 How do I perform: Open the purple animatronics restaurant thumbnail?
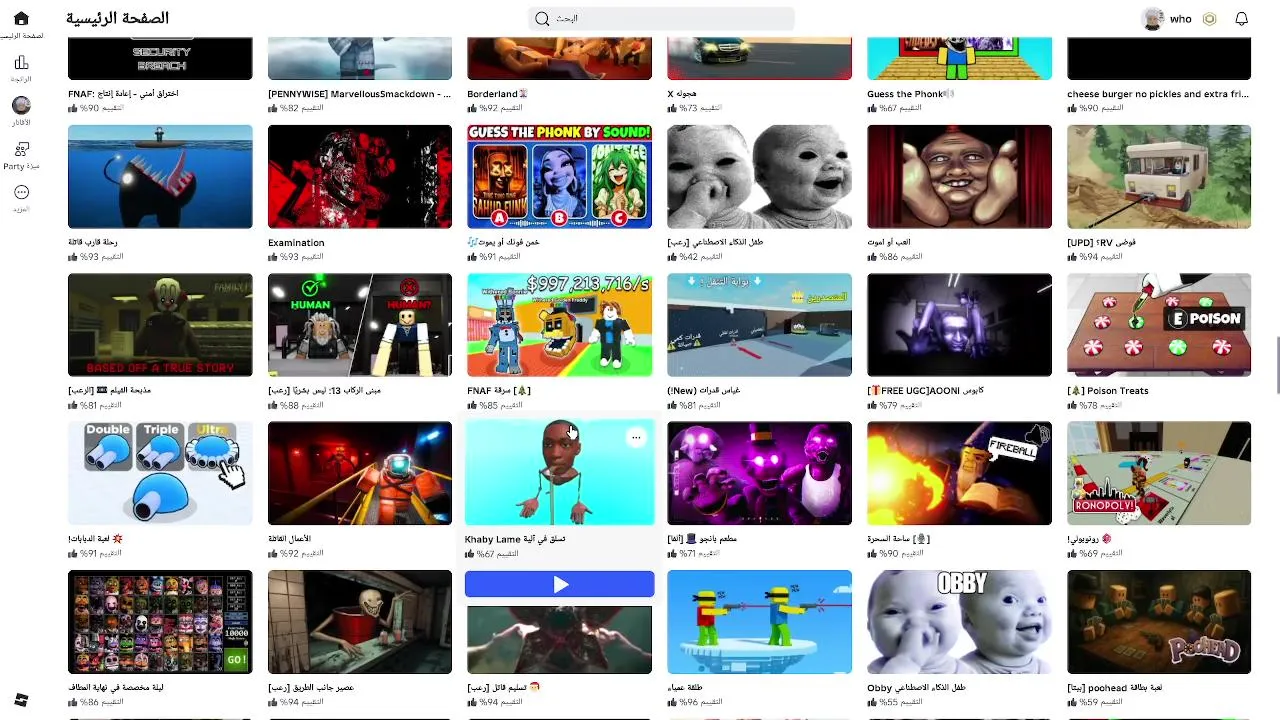pyautogui.click(x=760, y=472)
